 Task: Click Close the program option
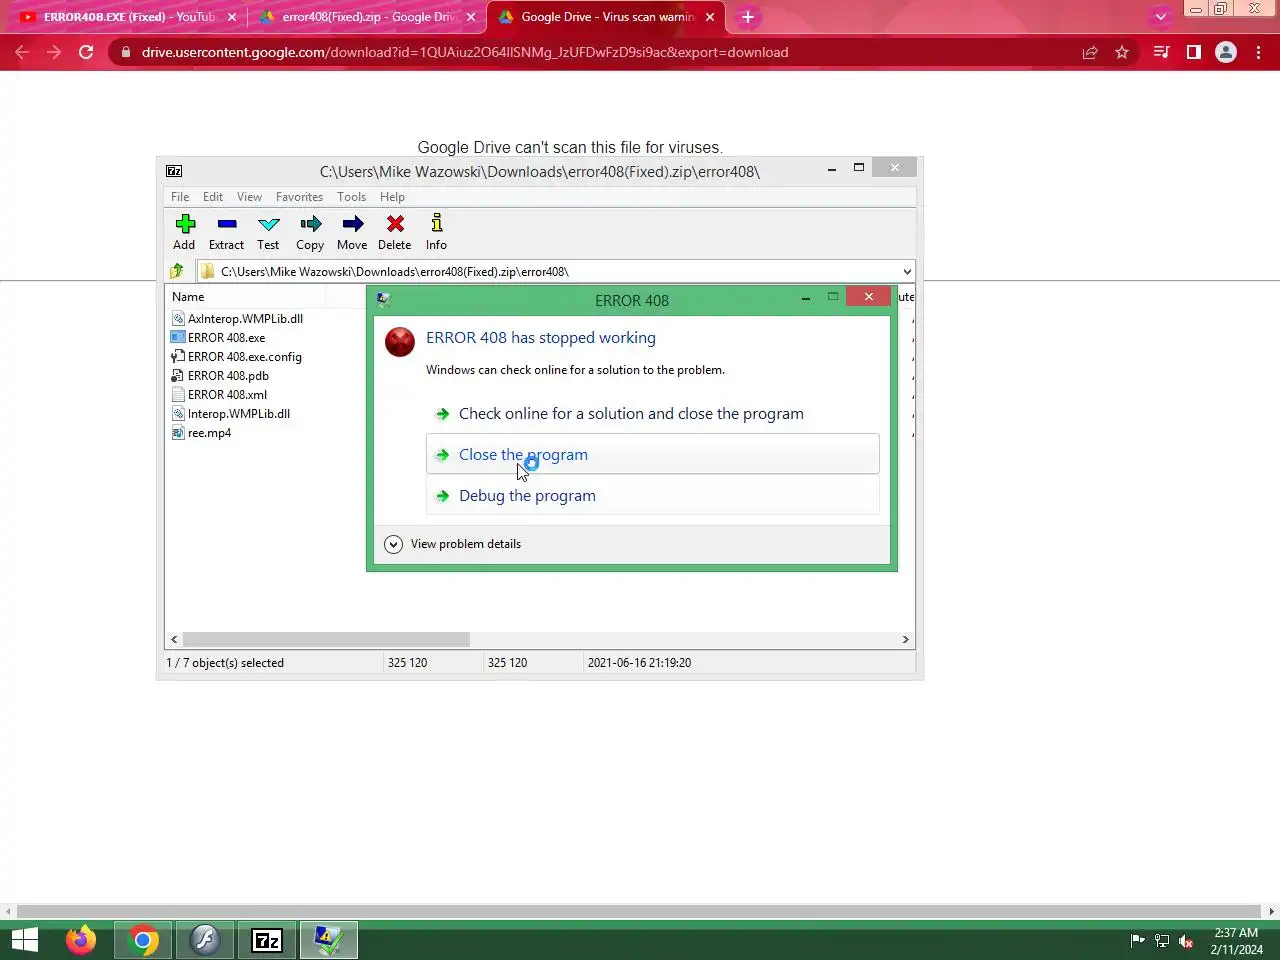(652, 455)
